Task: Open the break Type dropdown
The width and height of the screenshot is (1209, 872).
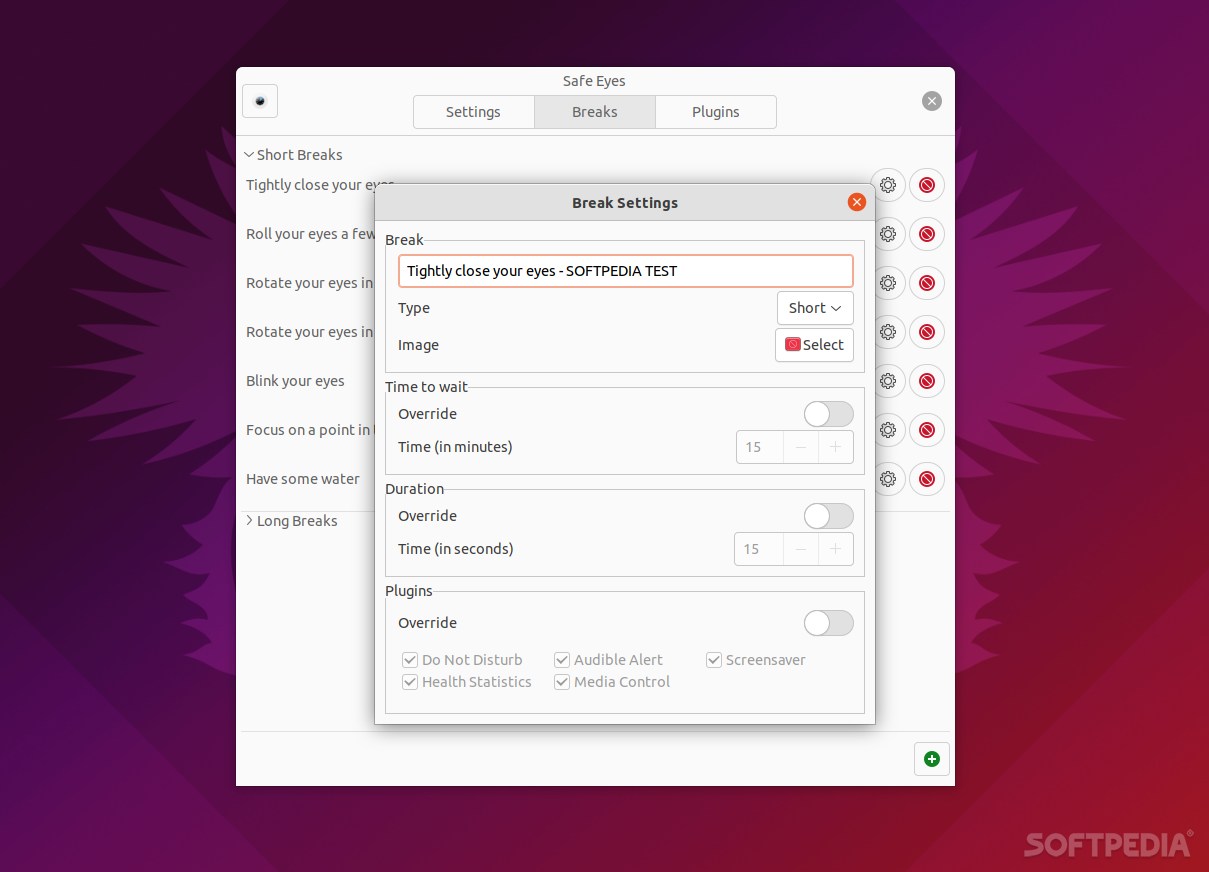Action: pyautogui.click(x=814, y=307)
